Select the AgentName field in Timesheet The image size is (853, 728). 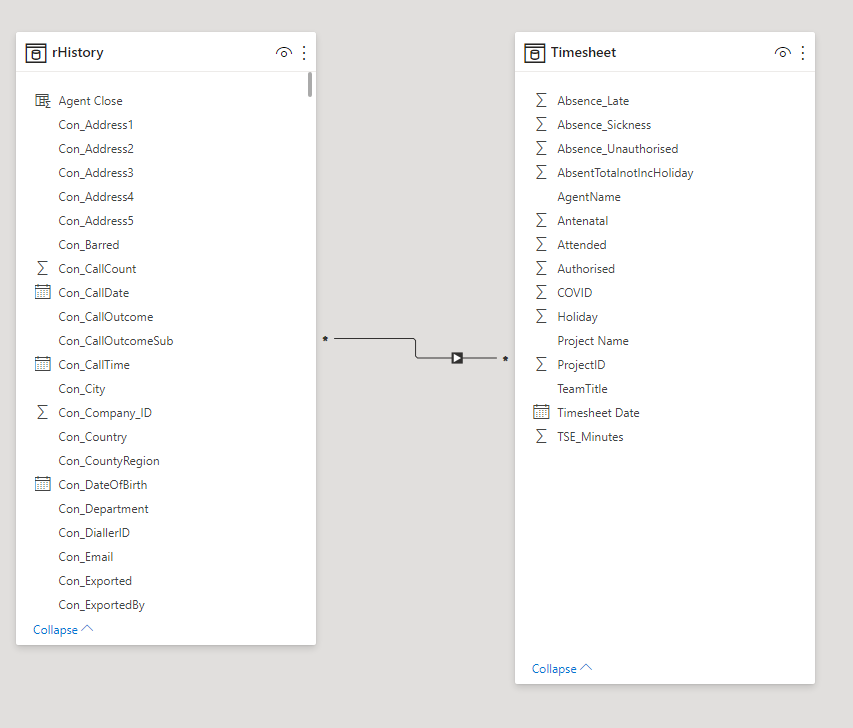click(589, 197)
